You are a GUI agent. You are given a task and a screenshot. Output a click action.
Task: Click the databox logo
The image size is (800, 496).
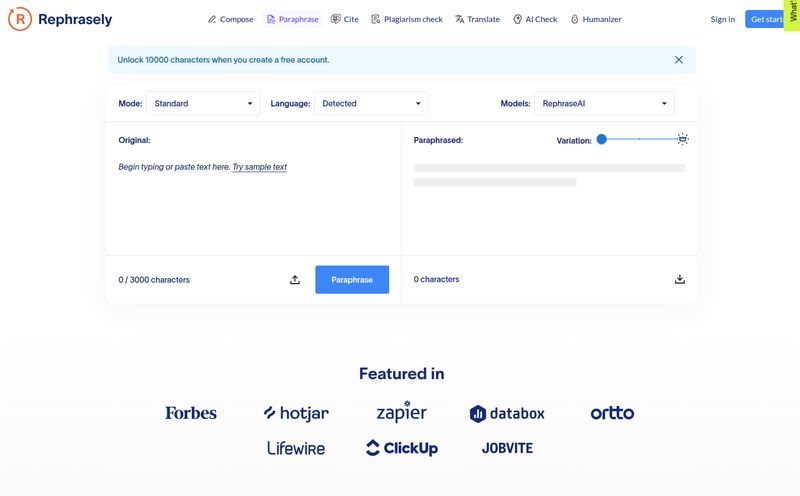click(507, 413)
